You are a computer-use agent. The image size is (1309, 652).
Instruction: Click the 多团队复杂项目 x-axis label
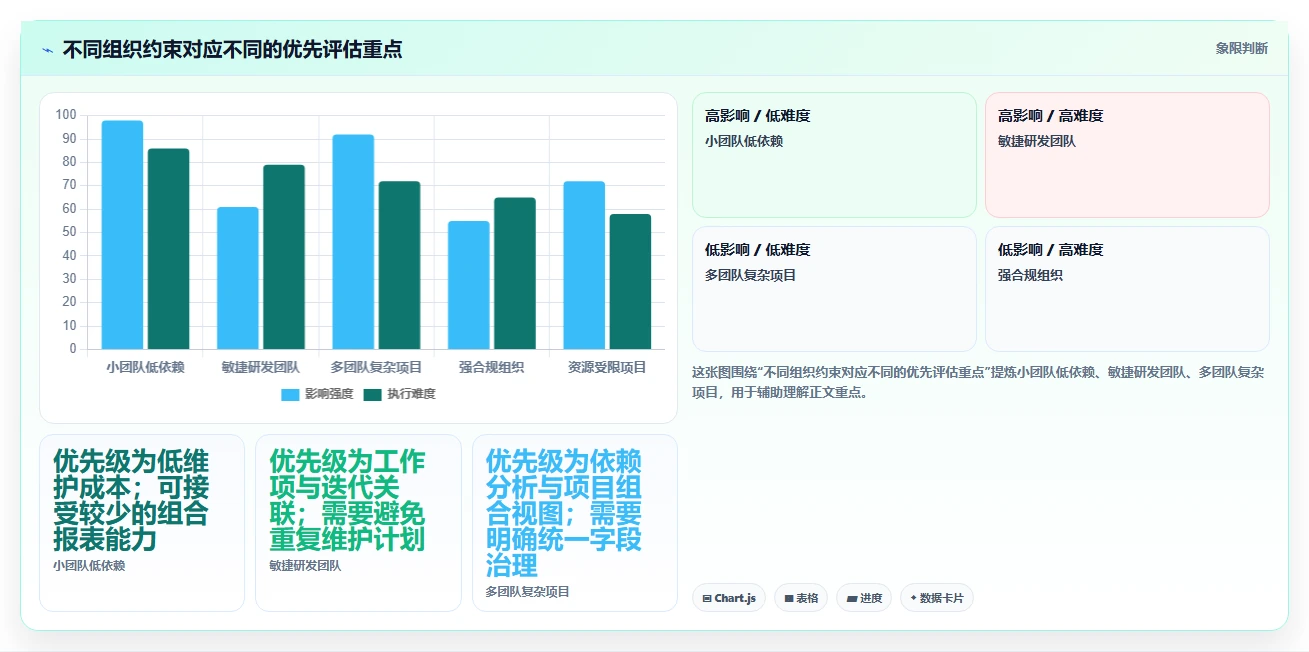376,367
